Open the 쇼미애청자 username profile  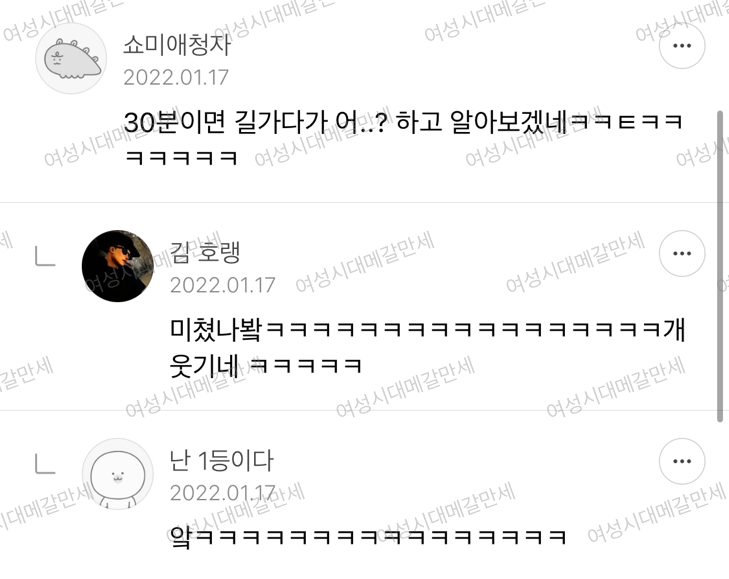tap(177, 45)
